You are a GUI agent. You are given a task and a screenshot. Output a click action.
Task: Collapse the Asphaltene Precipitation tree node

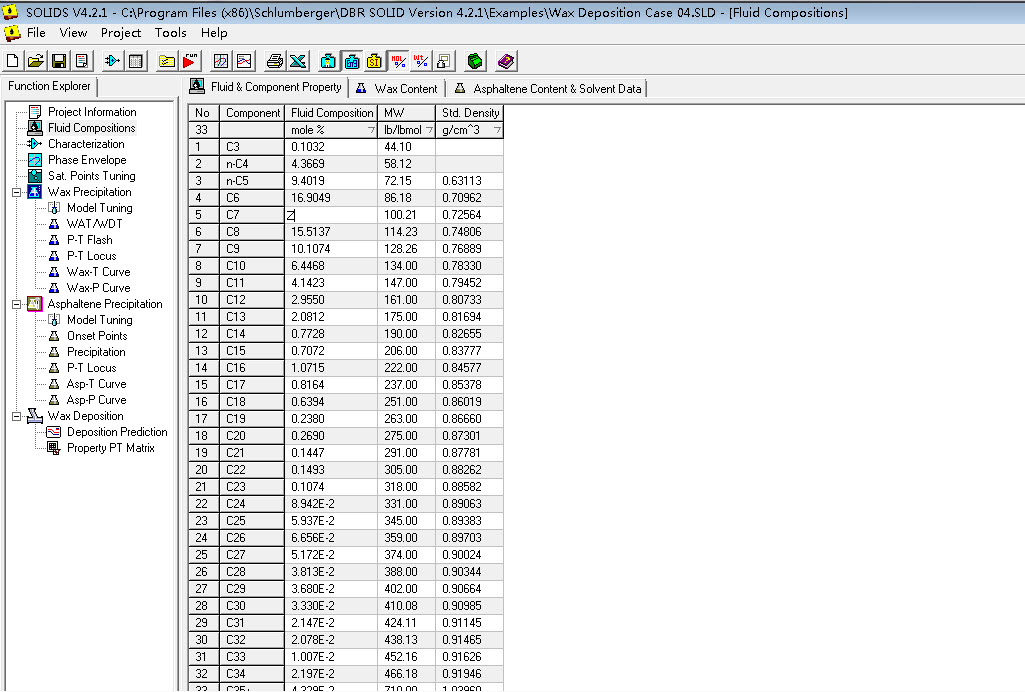[16, 305]
